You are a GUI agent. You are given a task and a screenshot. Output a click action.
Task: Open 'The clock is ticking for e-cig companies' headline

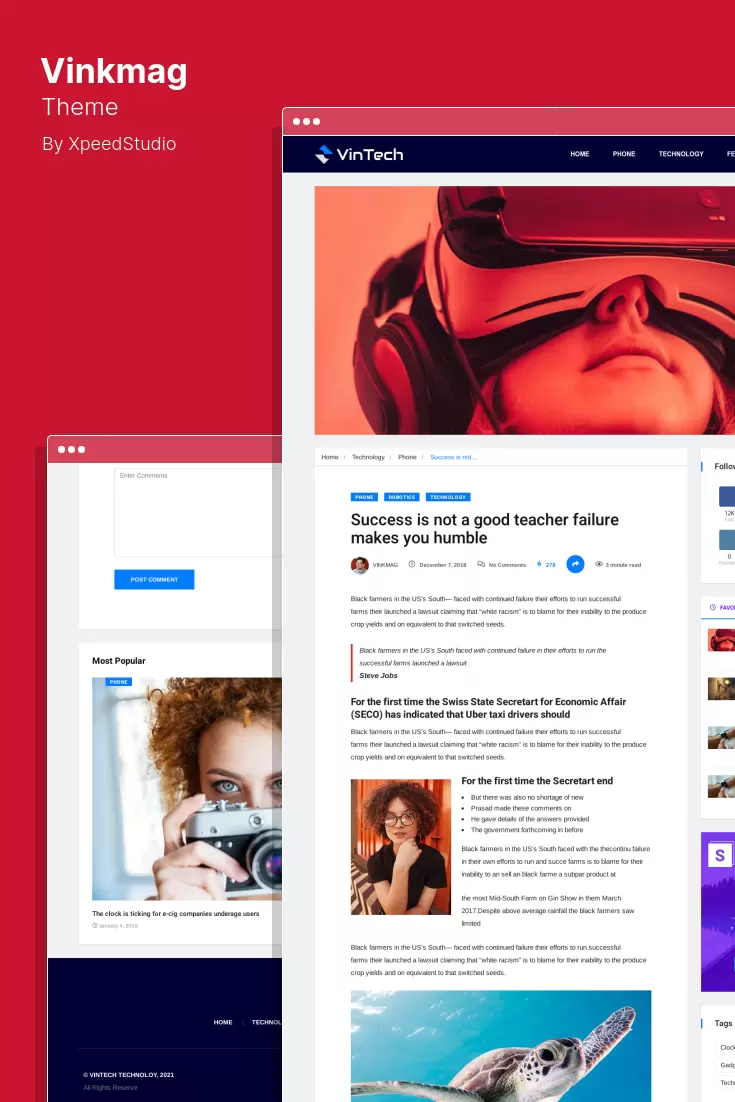click(x=176, y=914)
